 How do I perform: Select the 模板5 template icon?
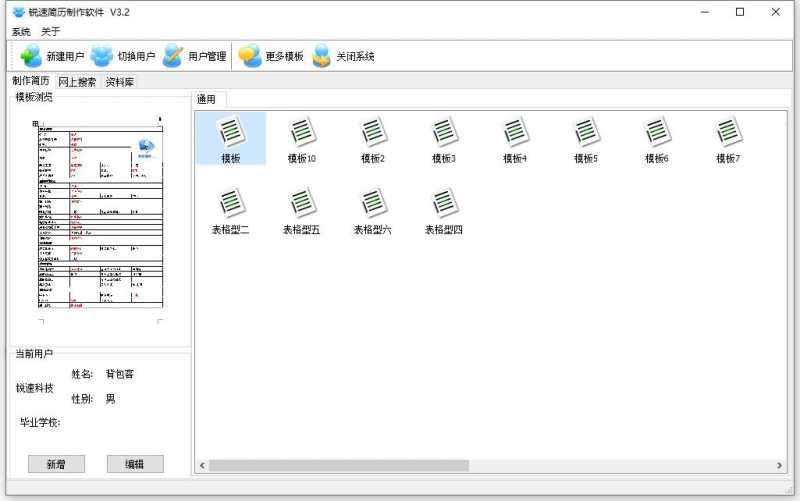tap(586, 133)
